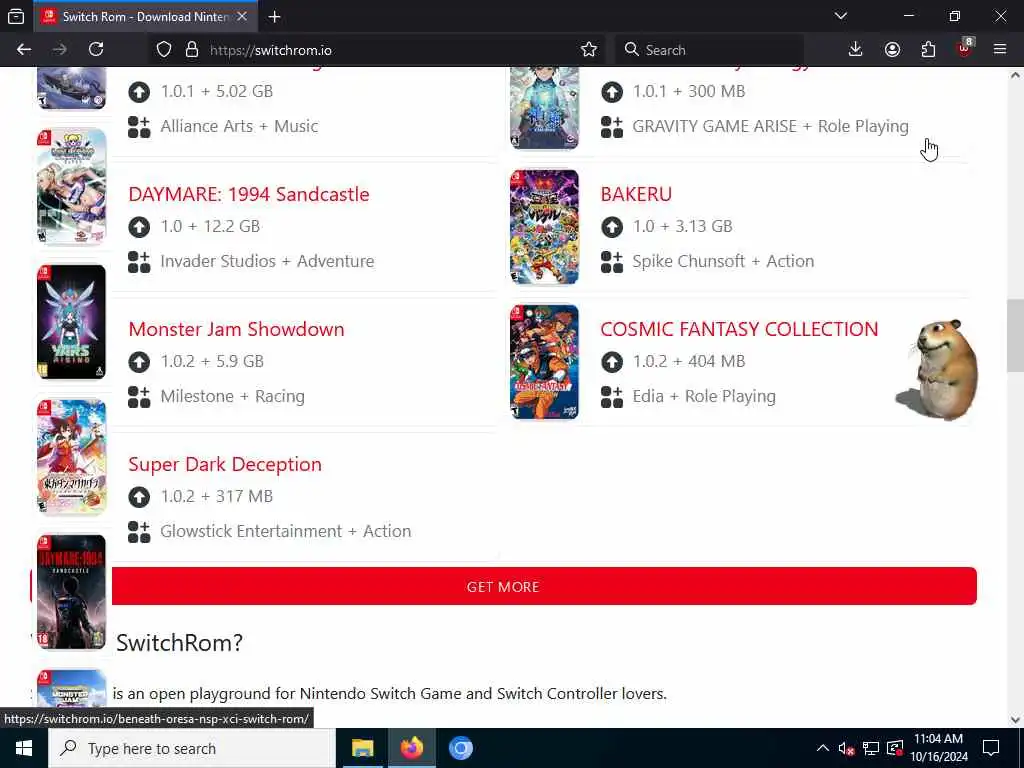Switch to Firefox on the taskbar
Screen dimensions: 1024x768
pyautogui.click(x=411, y=748)
